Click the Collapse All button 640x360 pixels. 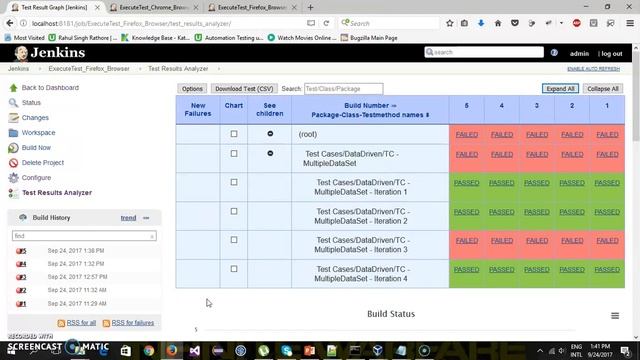click(603, 89)
